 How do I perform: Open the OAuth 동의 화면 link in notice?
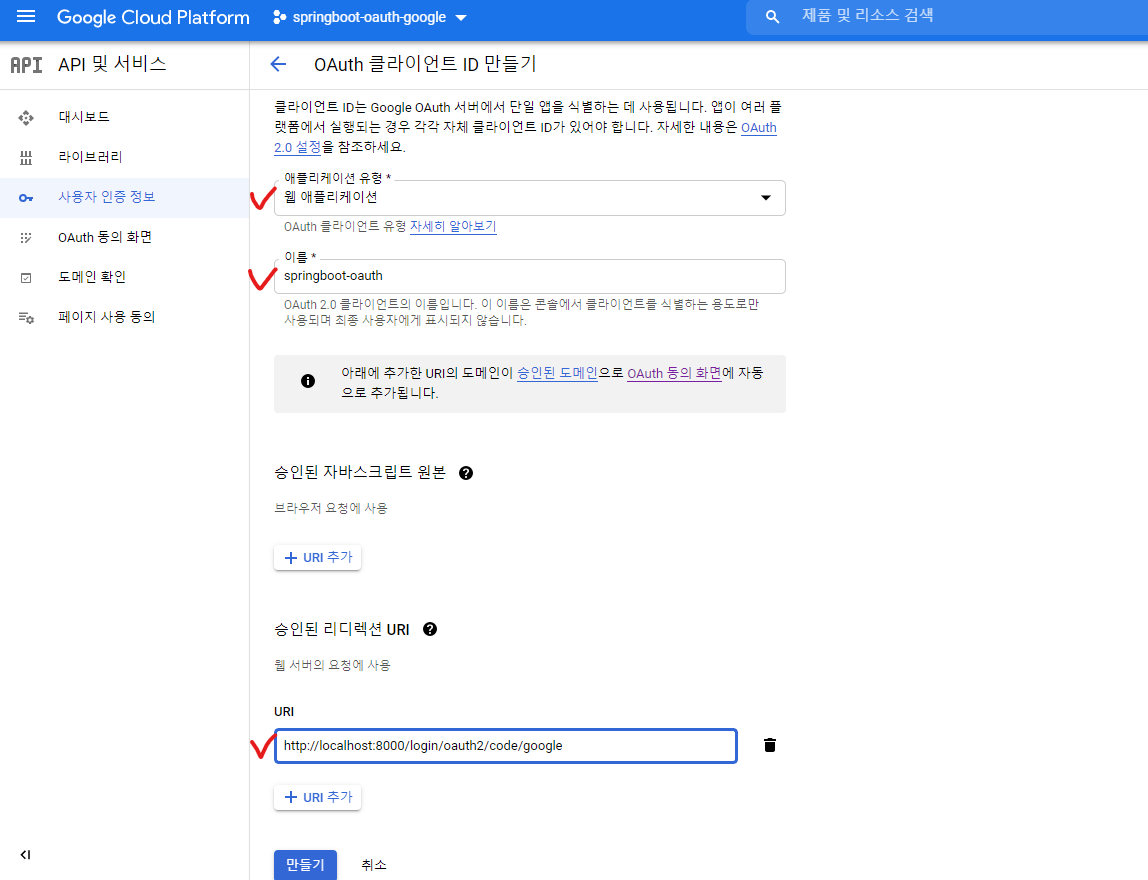pos(674,373)
